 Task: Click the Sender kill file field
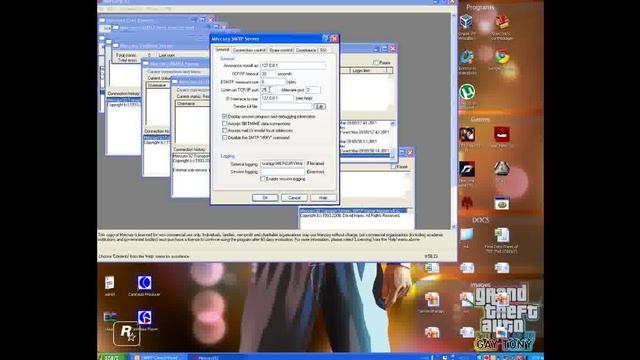(286, 107)
